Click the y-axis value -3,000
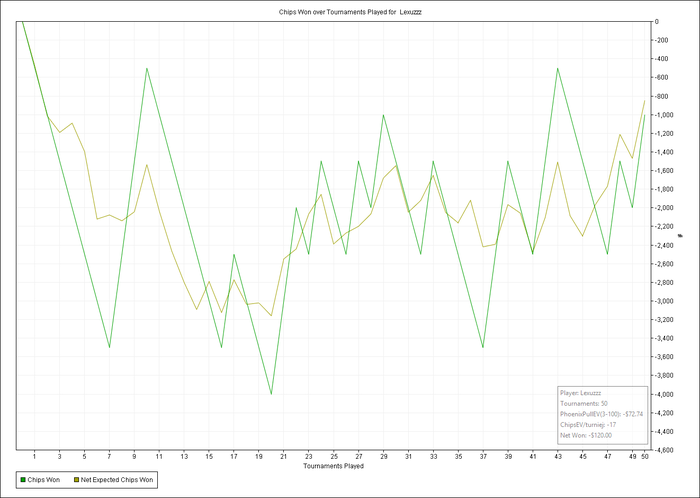This screenshot has width=700, height=498. [x=662, y=301]
